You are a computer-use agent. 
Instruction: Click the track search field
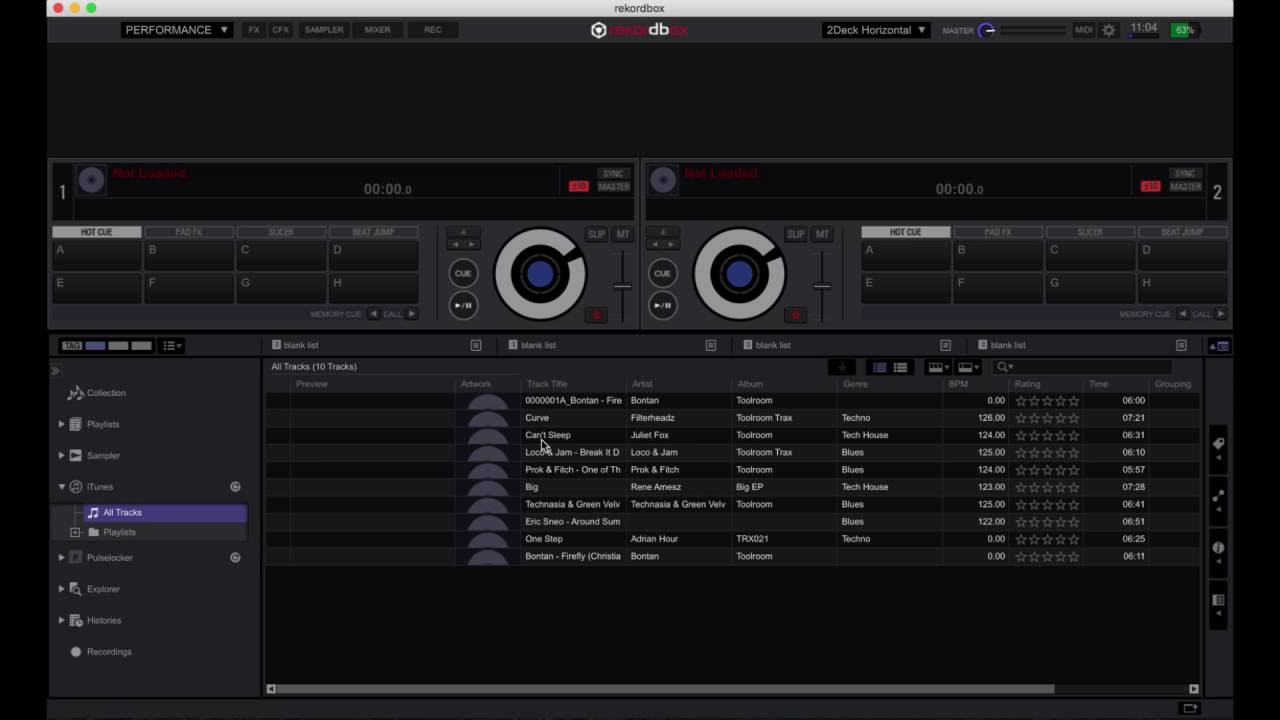pyautogui.click(x=1083, y=367)
